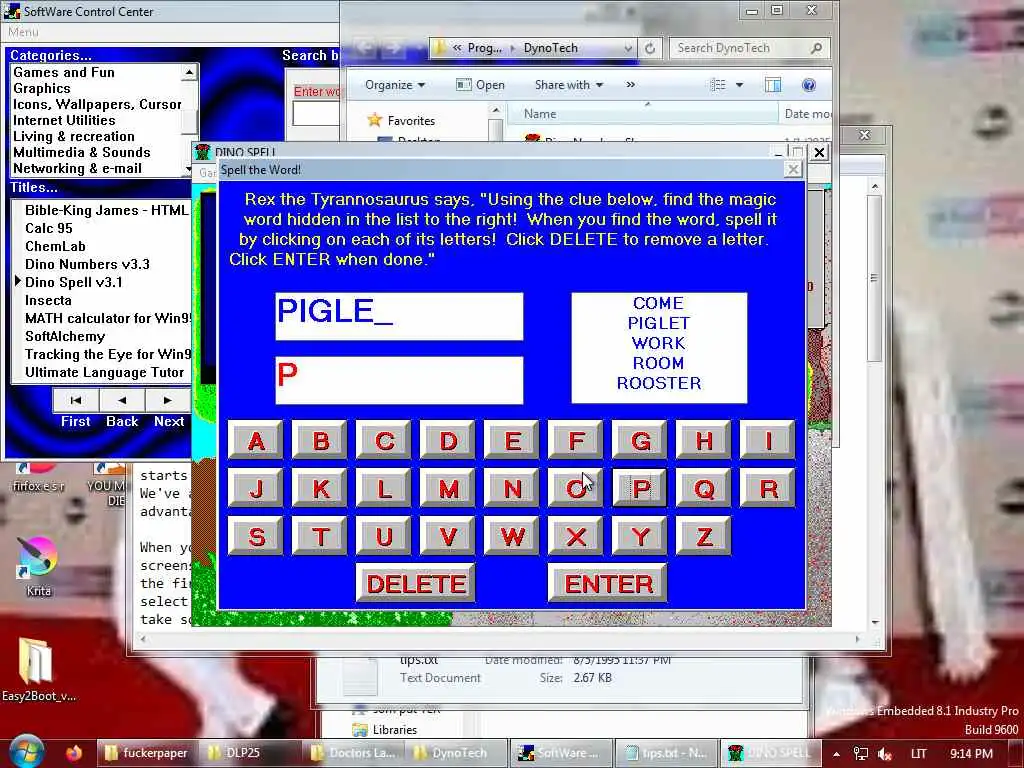
Task: Click PIGLET in the word list
Action: pyautogui.click(x=658, y=323)
